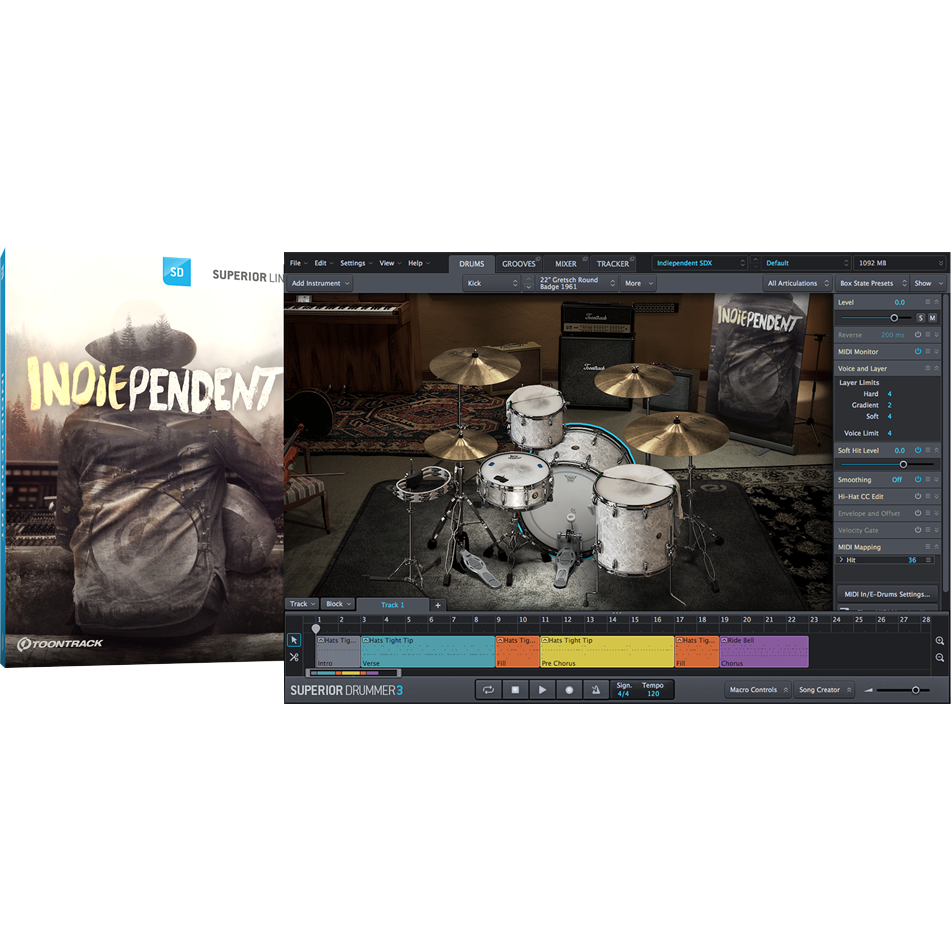Open the MIDI Mapping options menu icon

927,546
